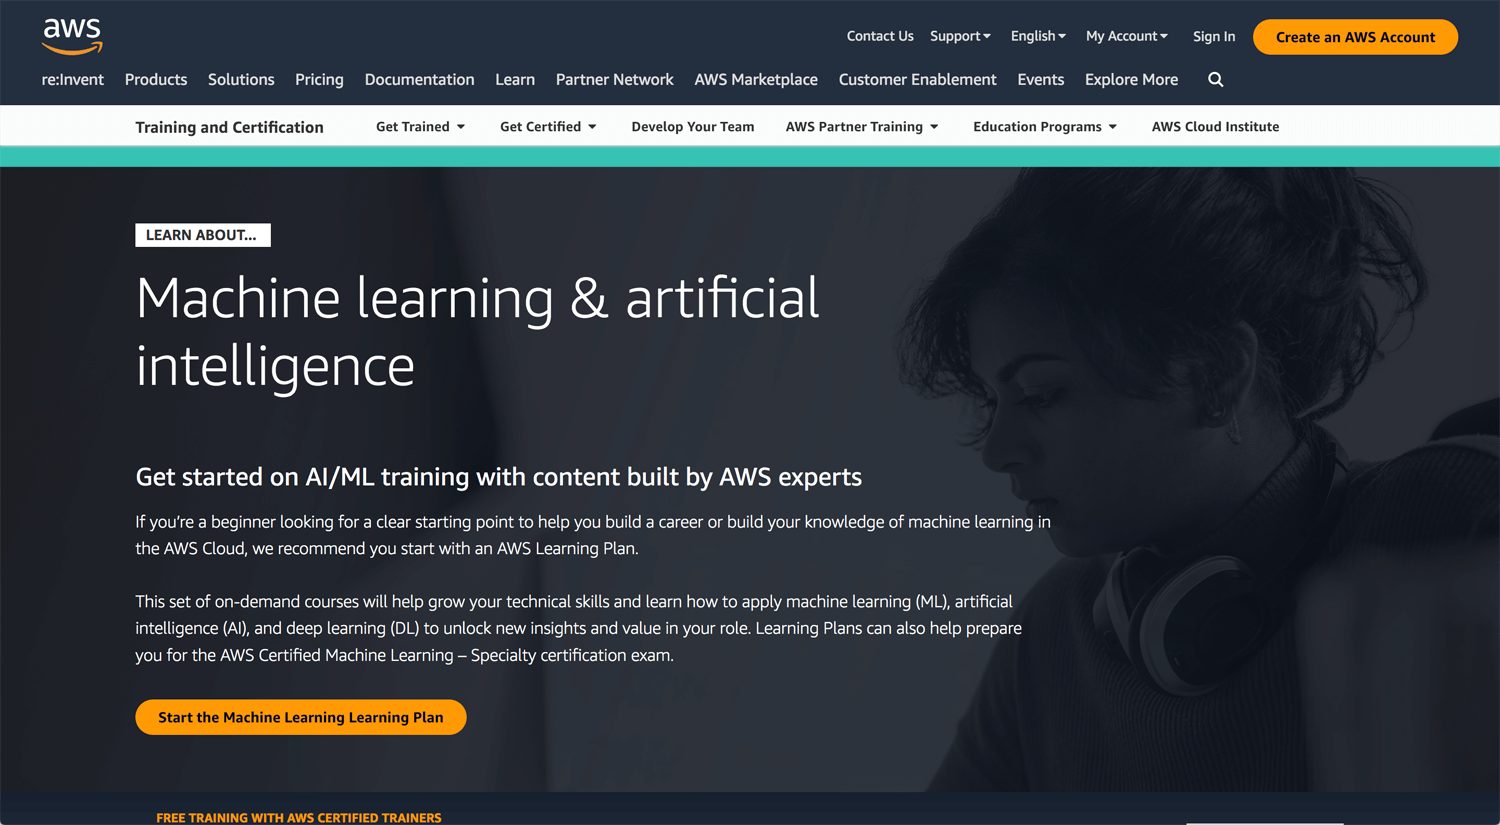Image resolution: width=1500 pixels, height=825 pixels.
Task: Expand the Get Trained menu
Action: [x=420, y=127]
